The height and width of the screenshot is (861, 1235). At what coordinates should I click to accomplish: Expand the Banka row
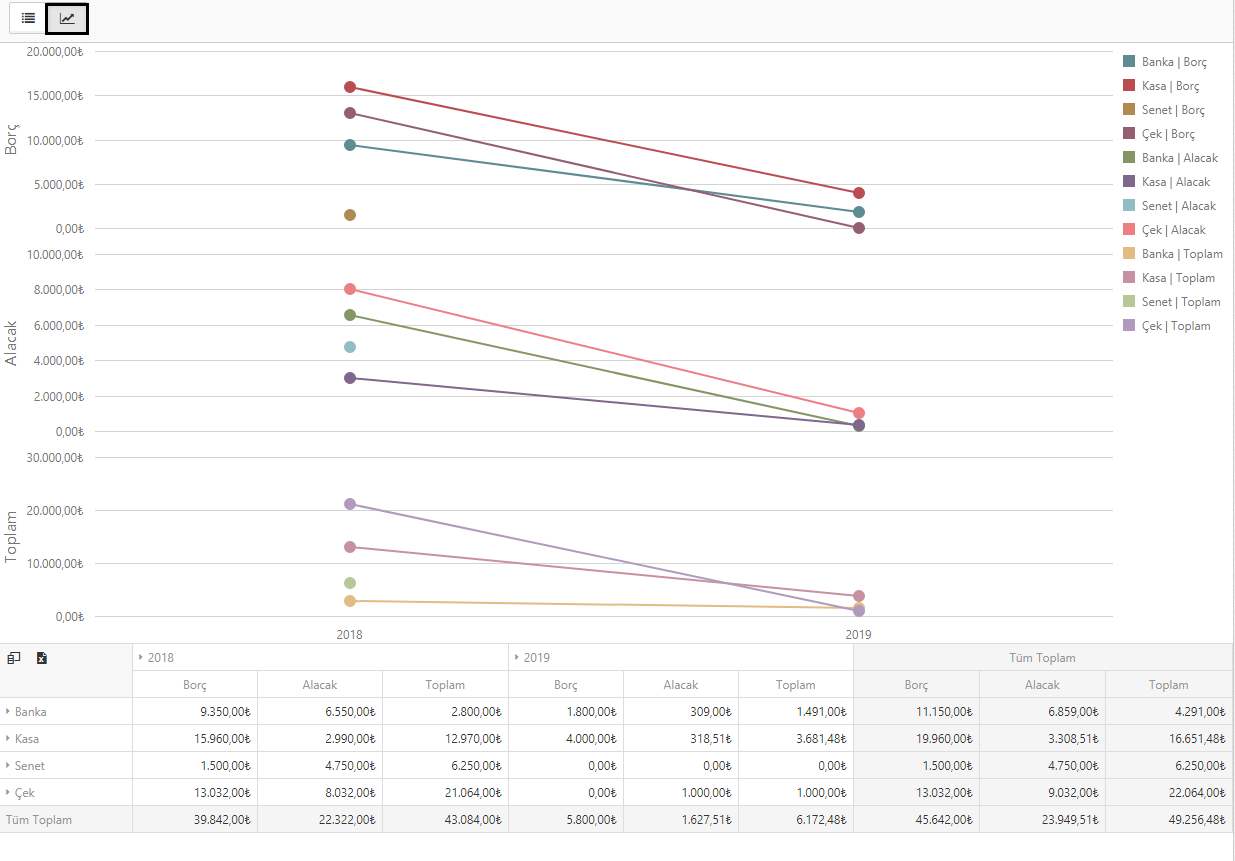8,712
